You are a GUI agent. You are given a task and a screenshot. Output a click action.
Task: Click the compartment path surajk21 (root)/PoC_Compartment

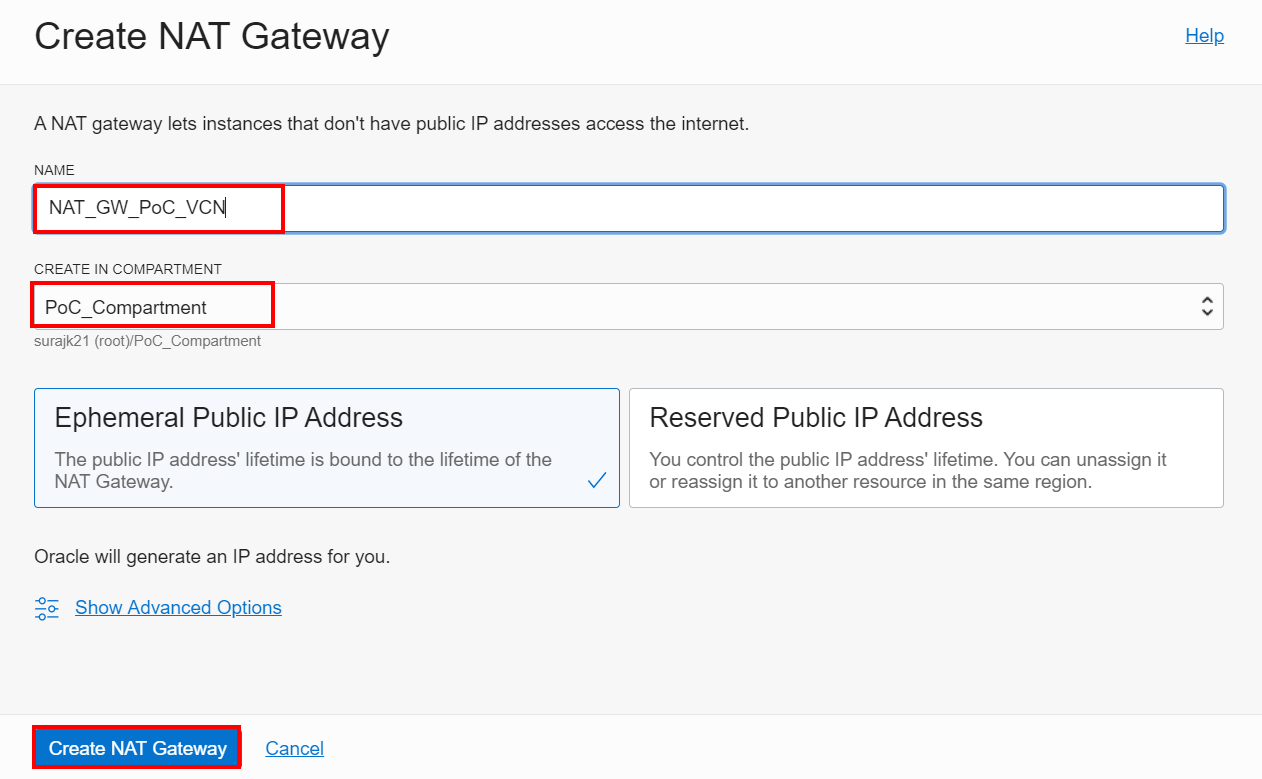coord(147,341)
